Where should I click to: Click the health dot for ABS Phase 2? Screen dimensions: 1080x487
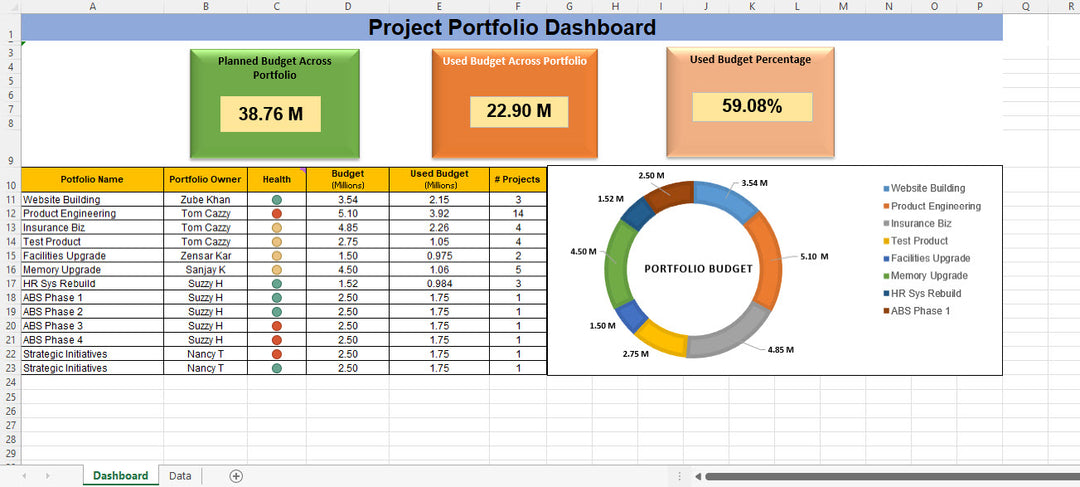point(277,312)
